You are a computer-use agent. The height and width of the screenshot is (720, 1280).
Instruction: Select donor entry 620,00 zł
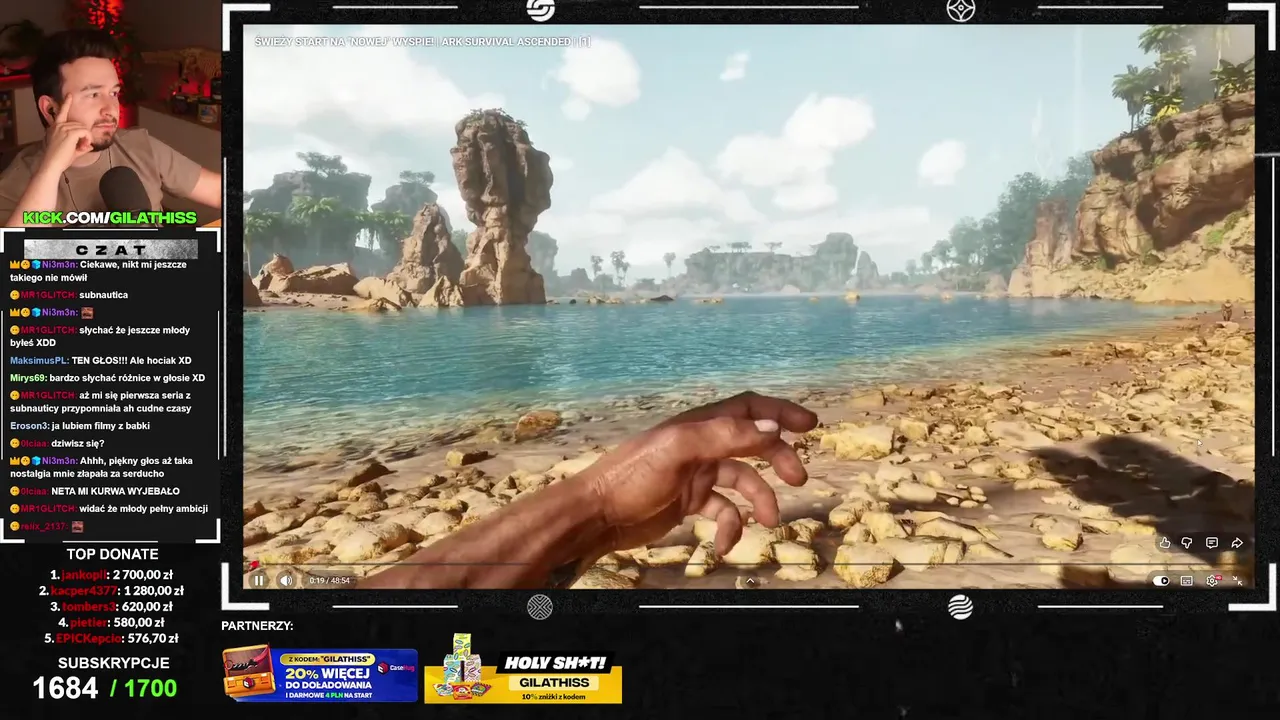(x=112, y=606)
